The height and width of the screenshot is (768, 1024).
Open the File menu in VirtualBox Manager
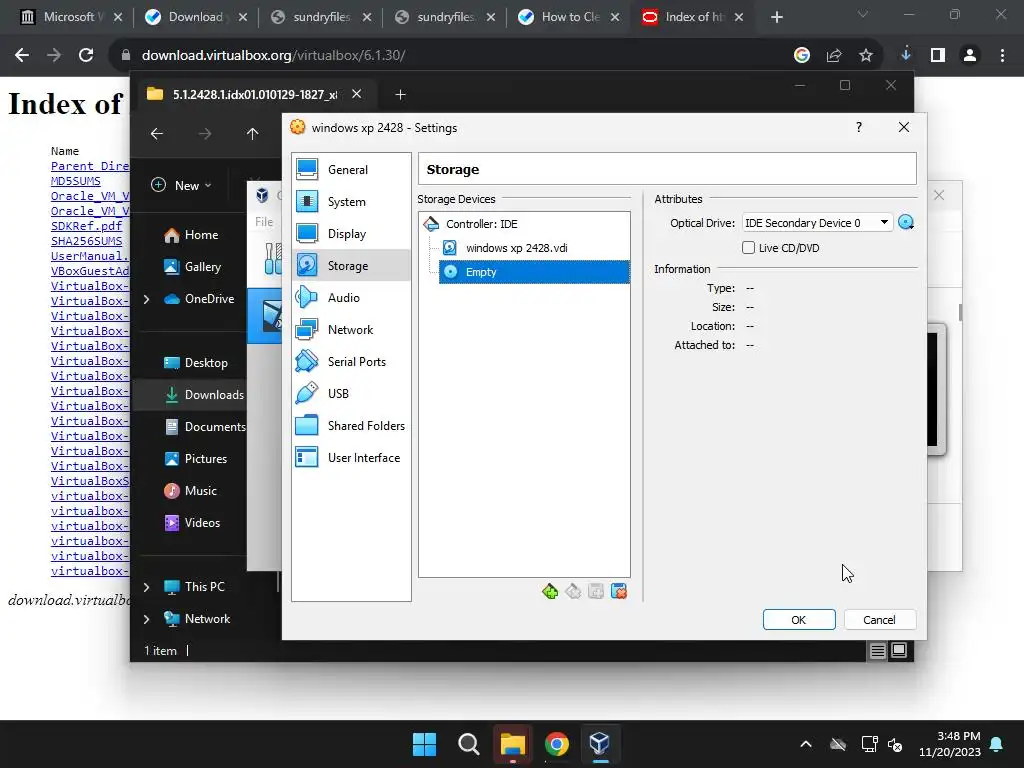click(x=264, y=222)
